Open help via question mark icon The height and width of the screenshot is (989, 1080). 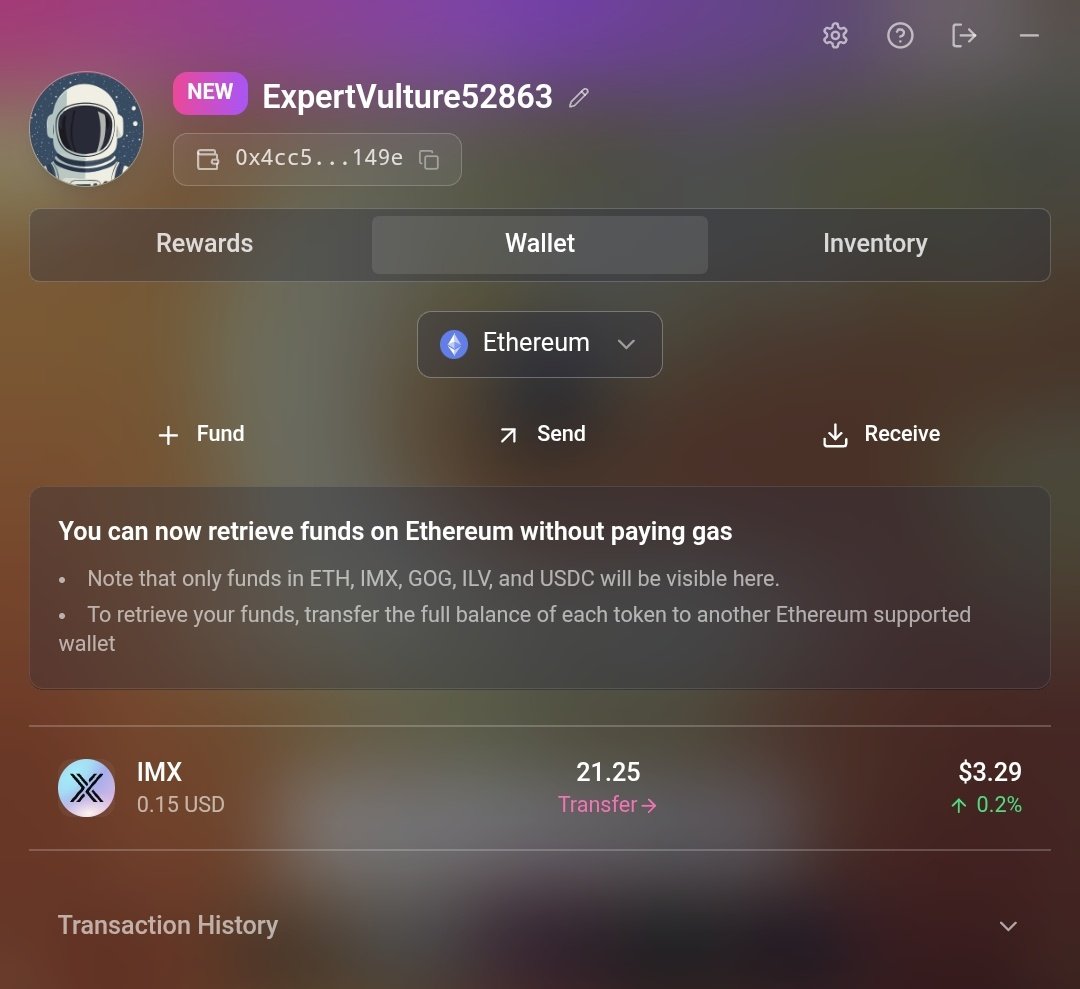(900, 35)
